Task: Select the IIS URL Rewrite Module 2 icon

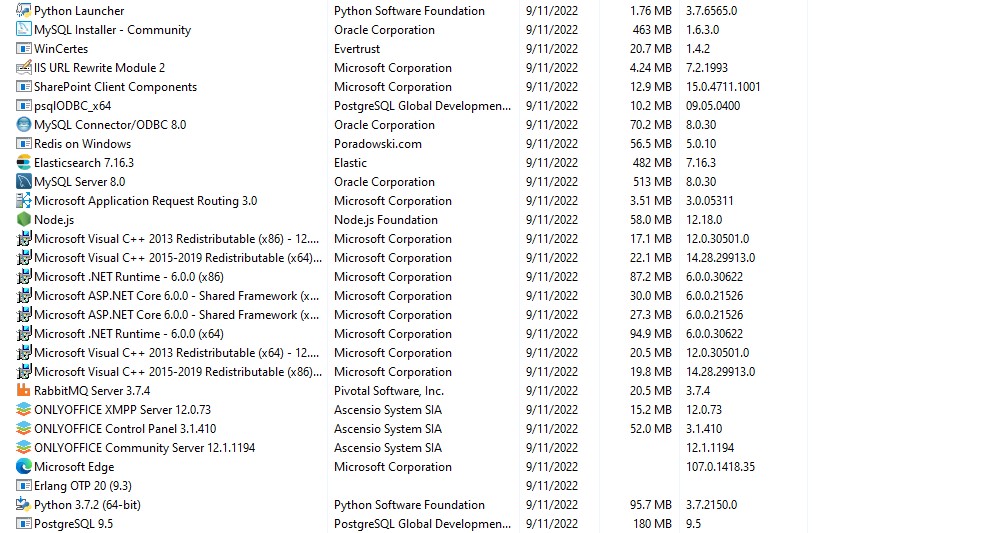Action: point(23,67)
